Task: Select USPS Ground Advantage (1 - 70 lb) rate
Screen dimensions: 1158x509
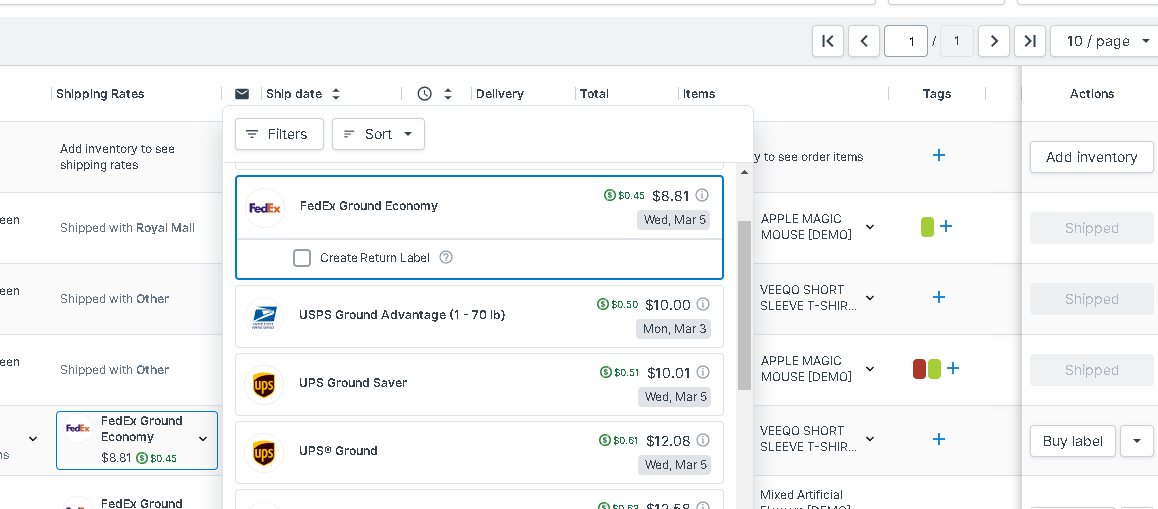Action: (479, 316)
